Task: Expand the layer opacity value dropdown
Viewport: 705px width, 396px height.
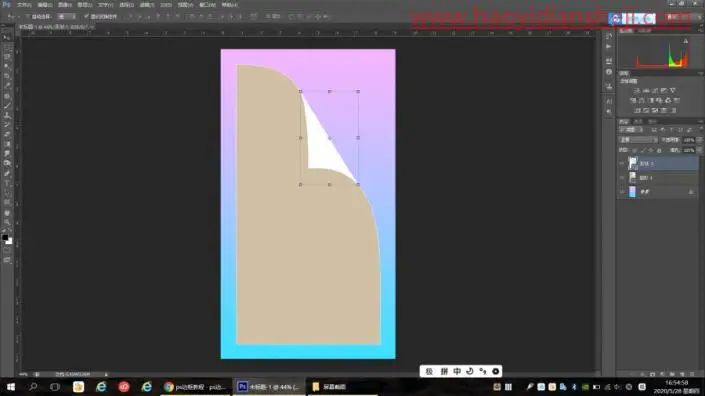Action: click(699, 140)
